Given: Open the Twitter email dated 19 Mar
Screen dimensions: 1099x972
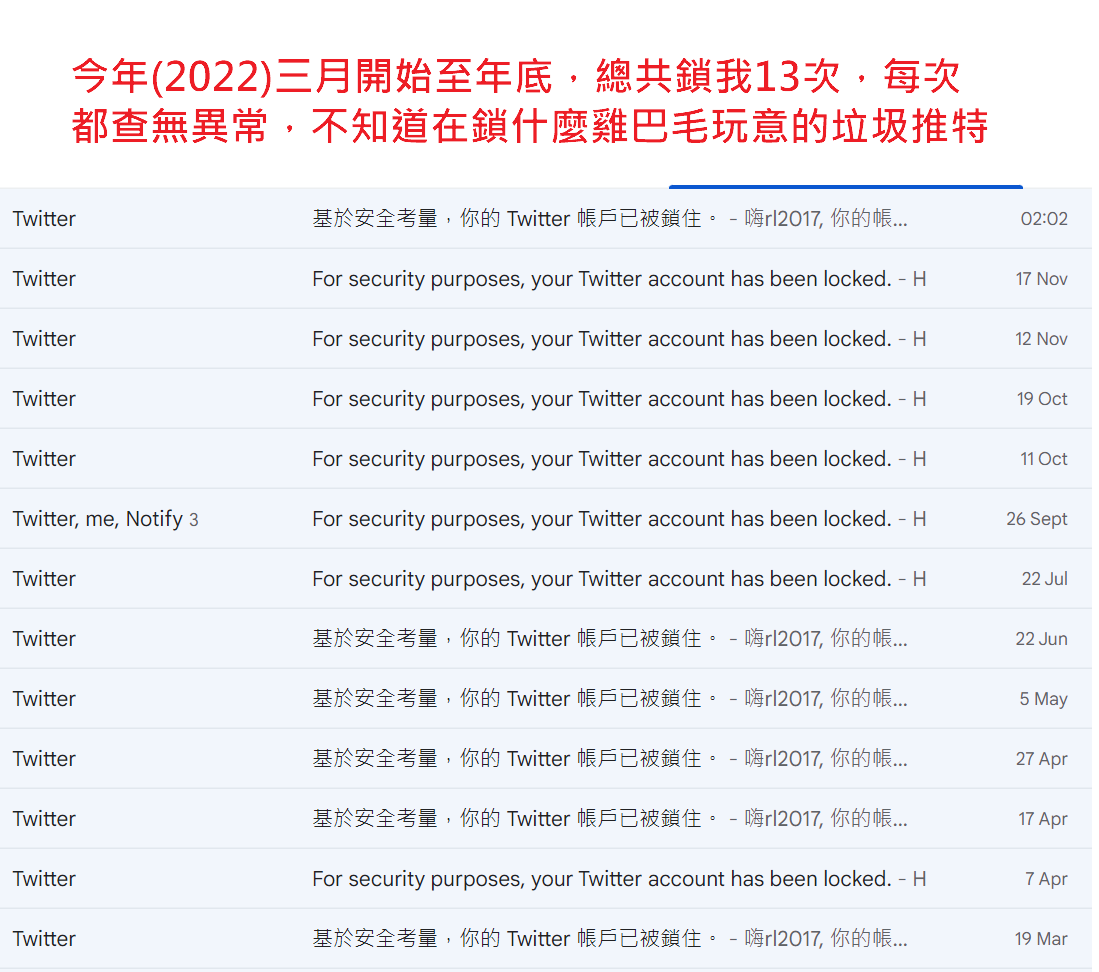Looking at the screenshot, I should tap(546, 939).
